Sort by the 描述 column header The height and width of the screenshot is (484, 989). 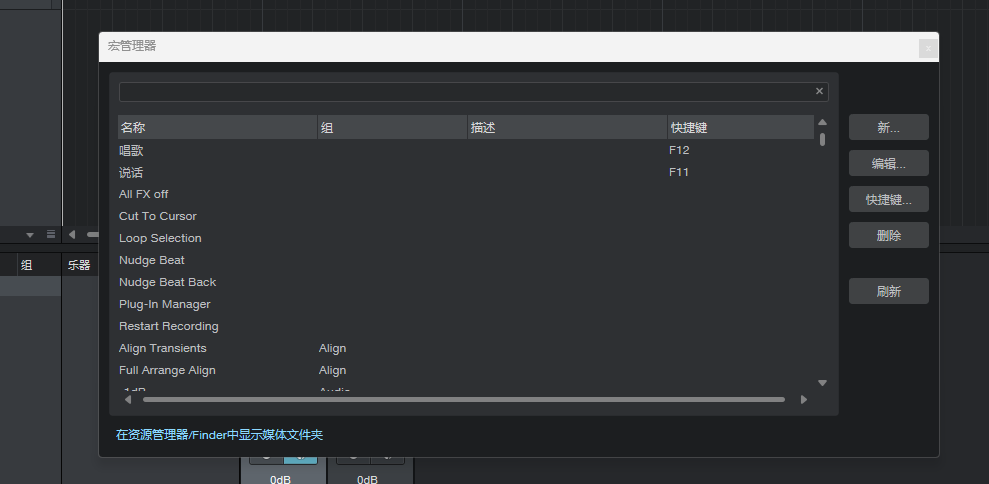click(568, 127)
